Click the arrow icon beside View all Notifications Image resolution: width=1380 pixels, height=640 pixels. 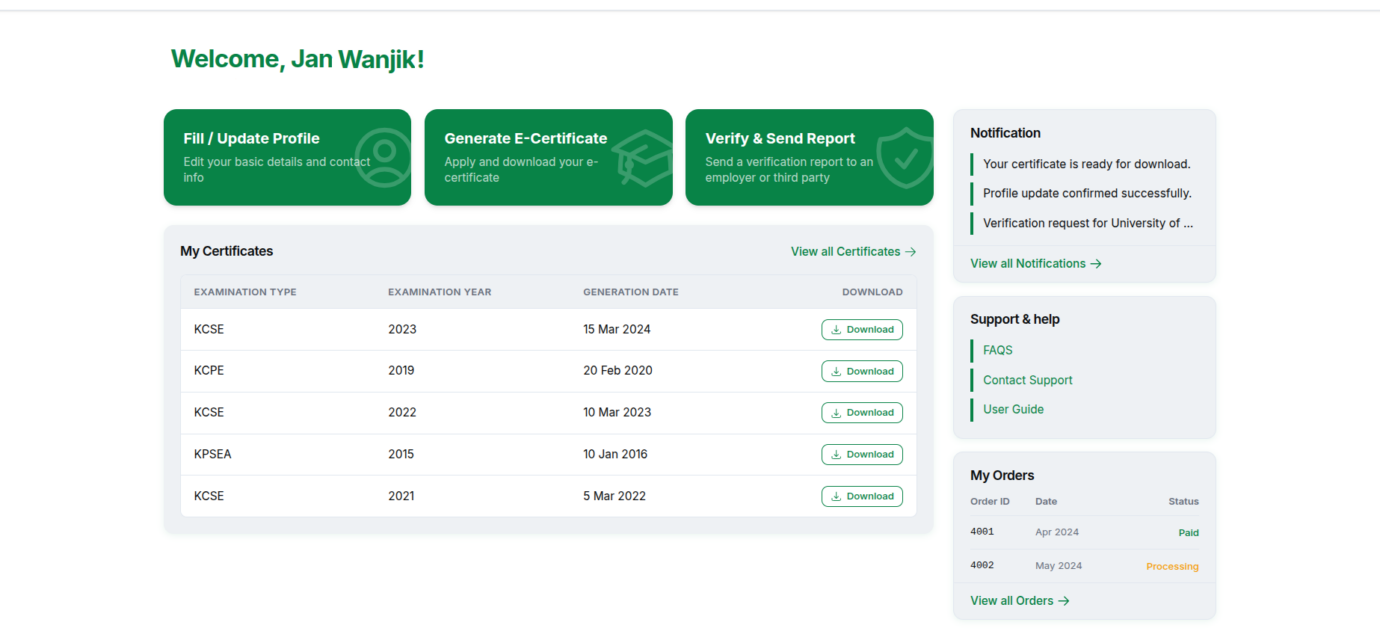1096,264
